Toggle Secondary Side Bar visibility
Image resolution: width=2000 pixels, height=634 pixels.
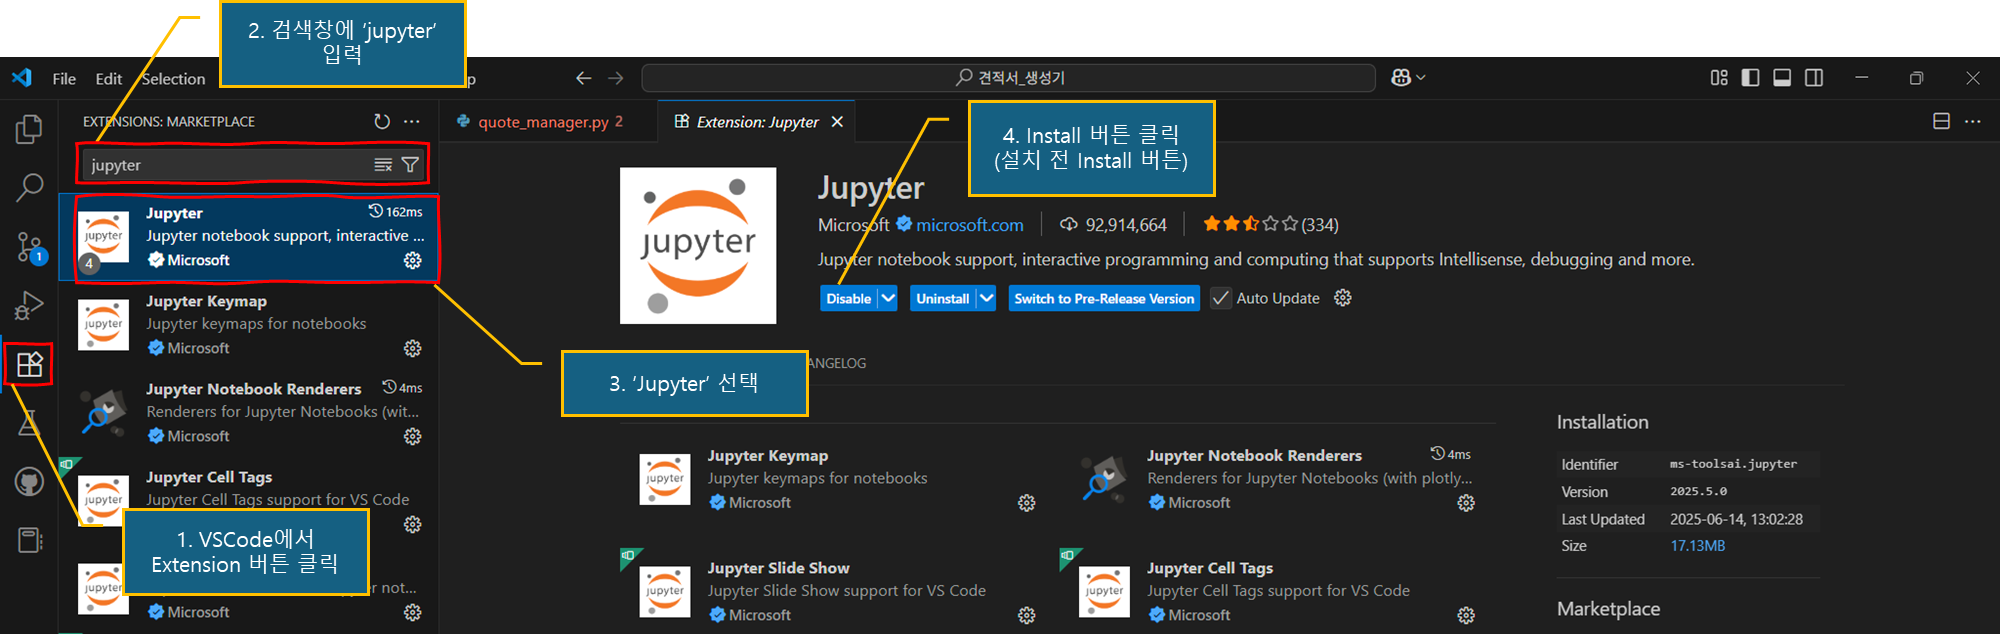[x=1814, y=78]
